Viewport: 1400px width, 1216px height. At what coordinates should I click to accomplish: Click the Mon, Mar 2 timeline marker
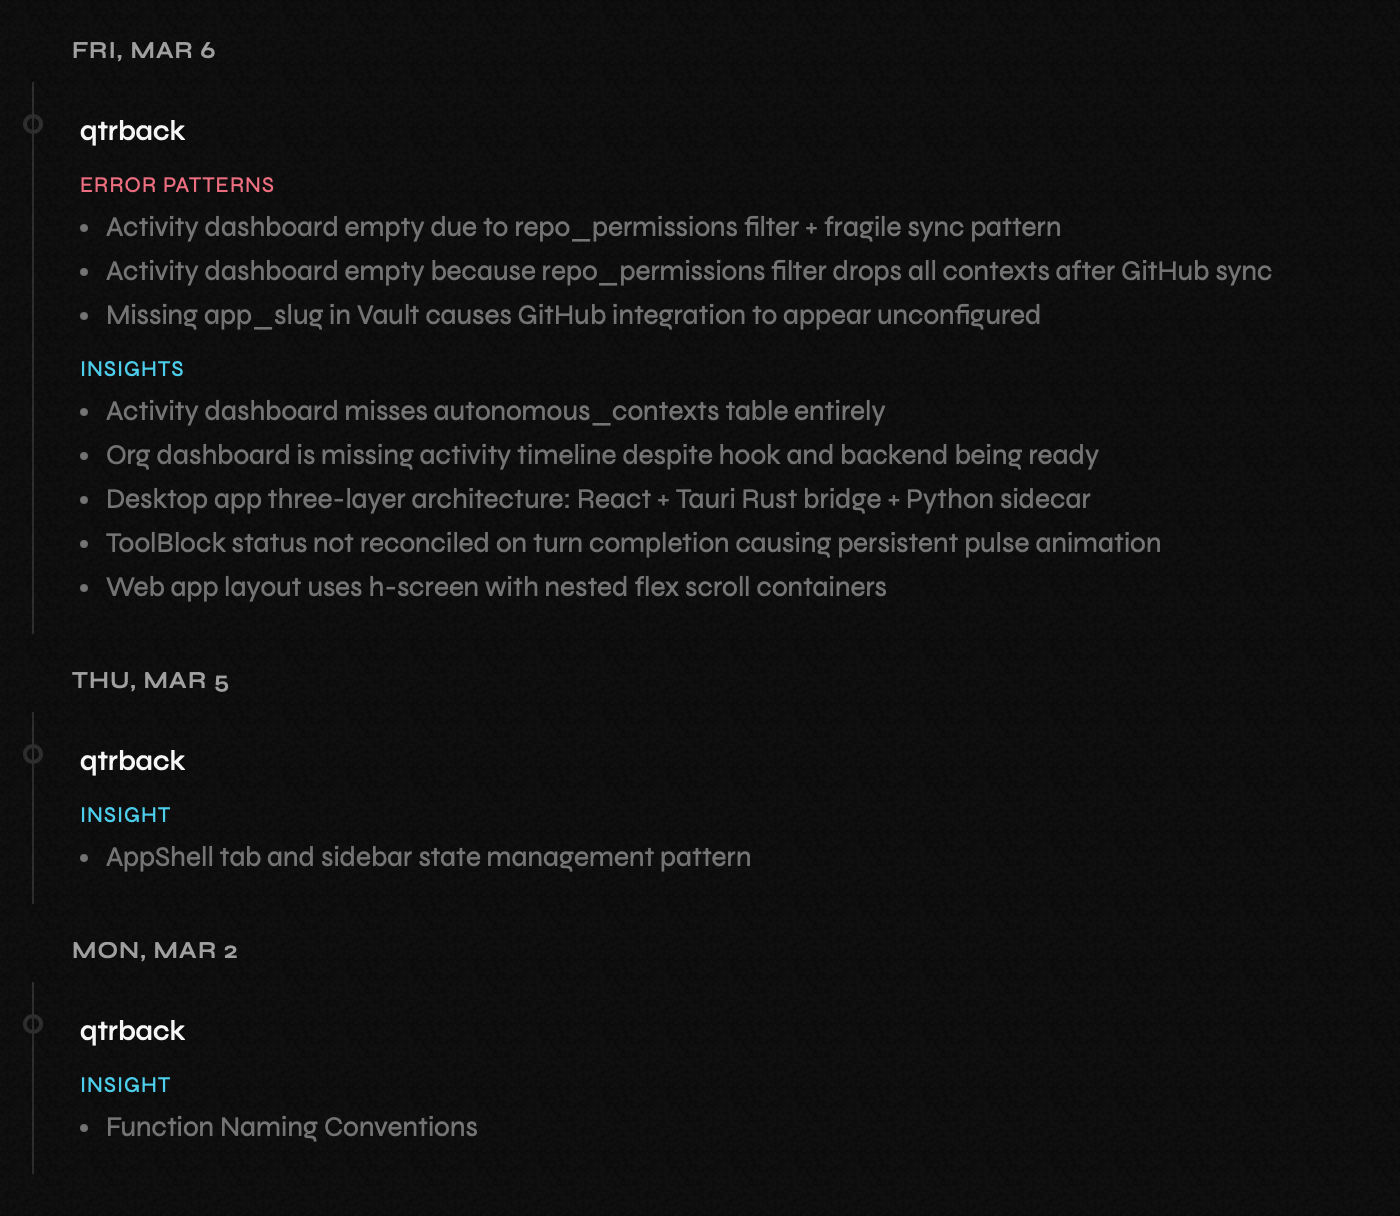[x=33, y=1024]
